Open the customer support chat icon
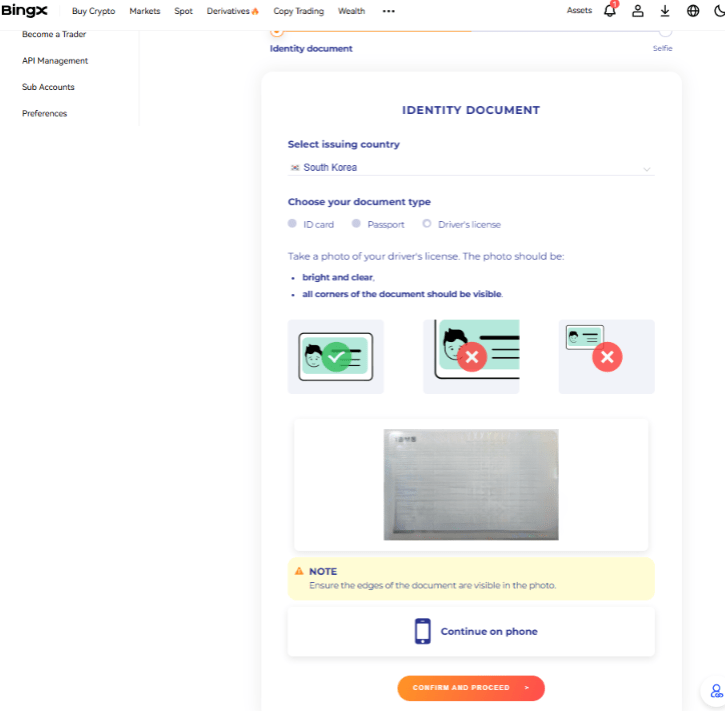Image resolution: width=725 pixels, height=711 pixels. pos(716,691)
